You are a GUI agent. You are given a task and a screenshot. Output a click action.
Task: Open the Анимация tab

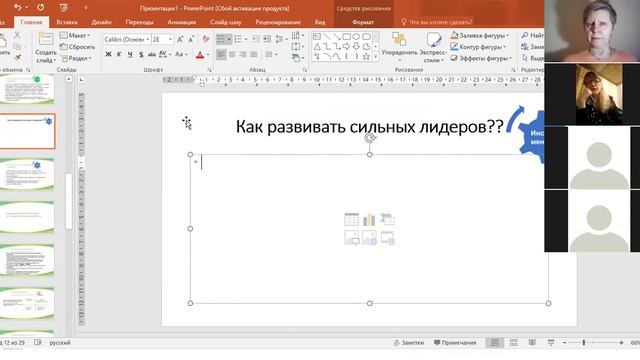click(x=182, y=22)
